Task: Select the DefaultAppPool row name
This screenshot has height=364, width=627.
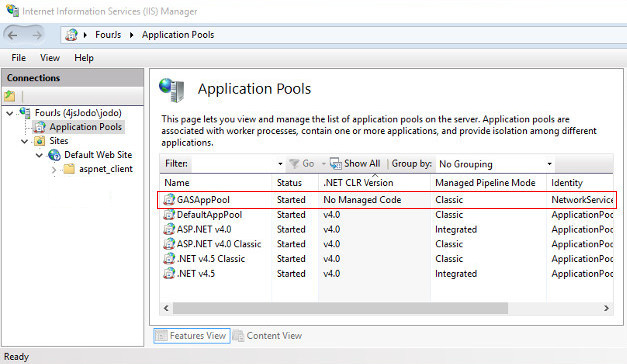Action: point(209,214)
